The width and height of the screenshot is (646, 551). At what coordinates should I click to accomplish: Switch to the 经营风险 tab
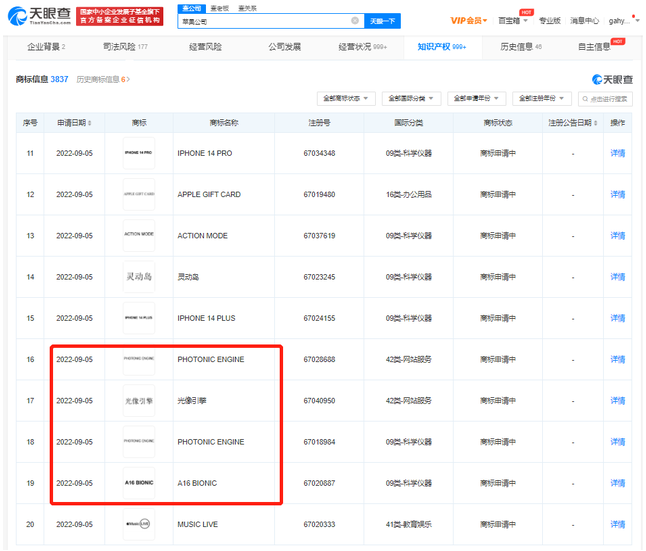pos(205,47)
